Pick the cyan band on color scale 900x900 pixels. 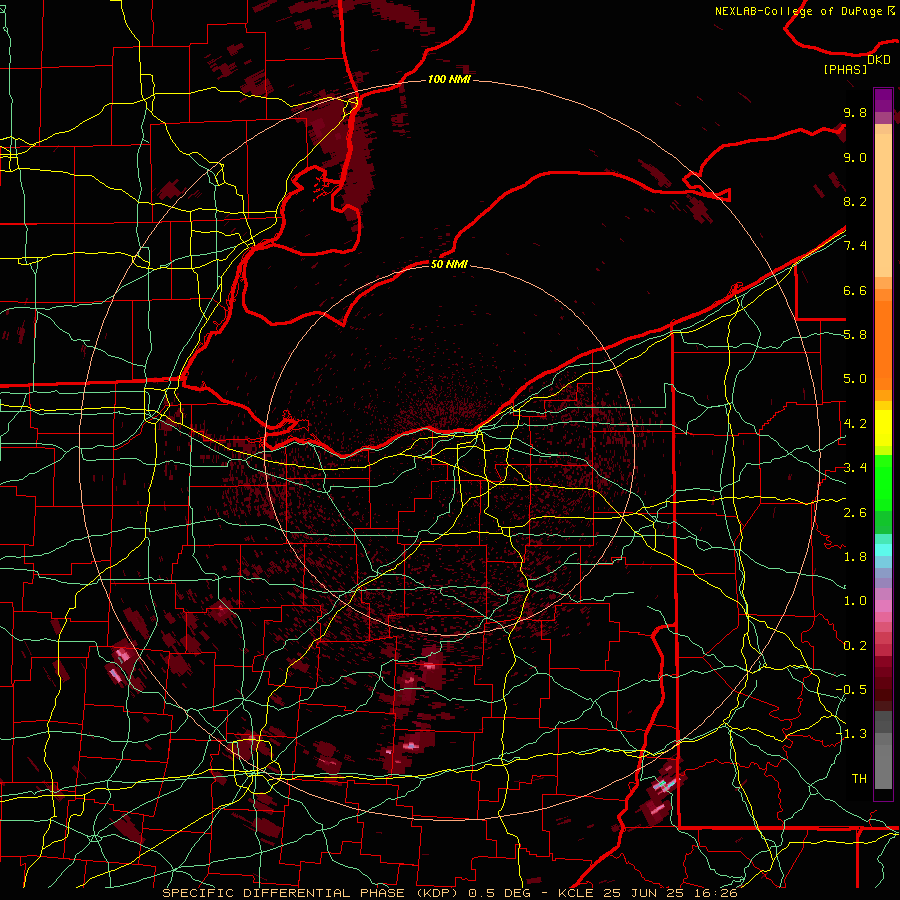coord(883,549)
